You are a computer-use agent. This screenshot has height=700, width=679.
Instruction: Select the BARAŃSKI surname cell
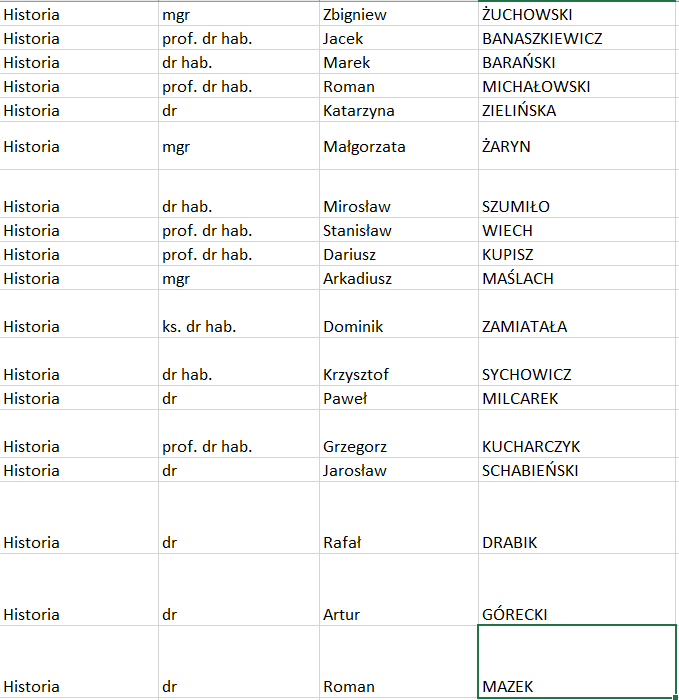[518, 63]
